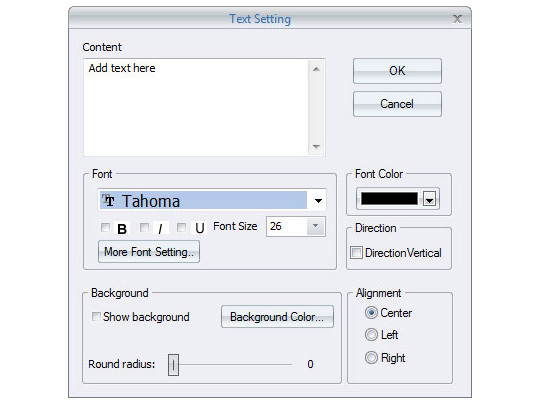Click the content scrollbar up arrow
540x405 pixels.
[x=316, y=69]
